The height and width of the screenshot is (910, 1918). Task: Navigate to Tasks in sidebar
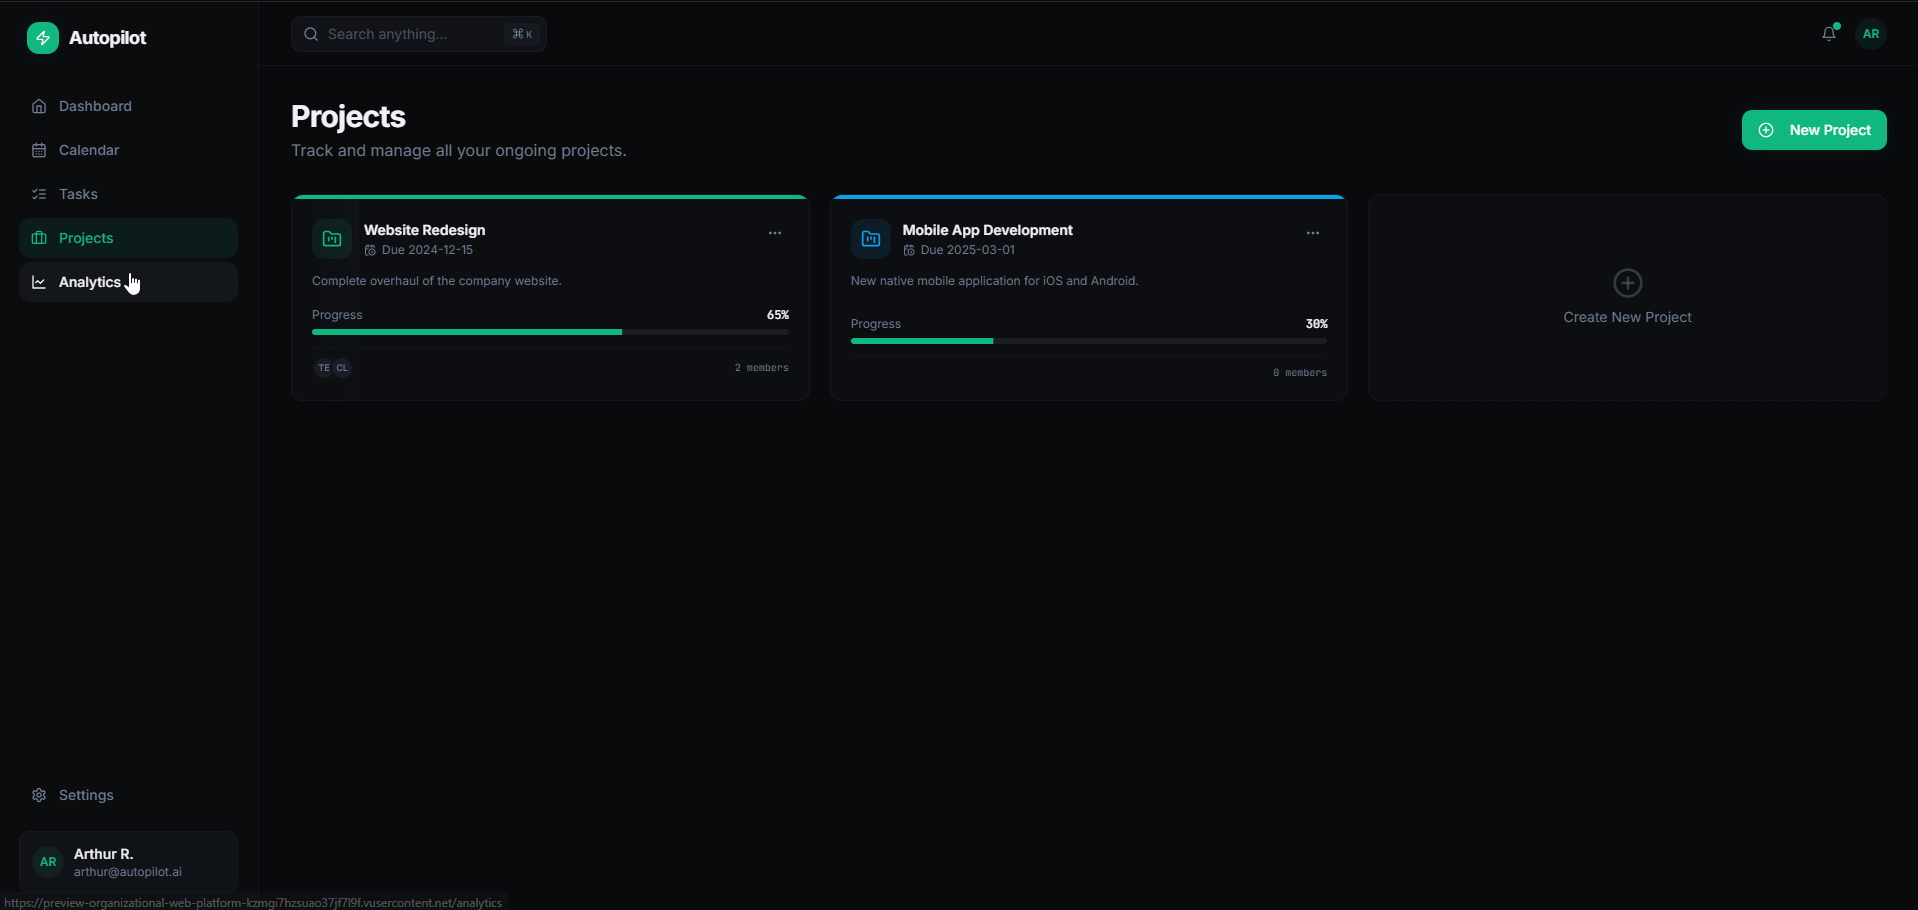click(78, 194)
